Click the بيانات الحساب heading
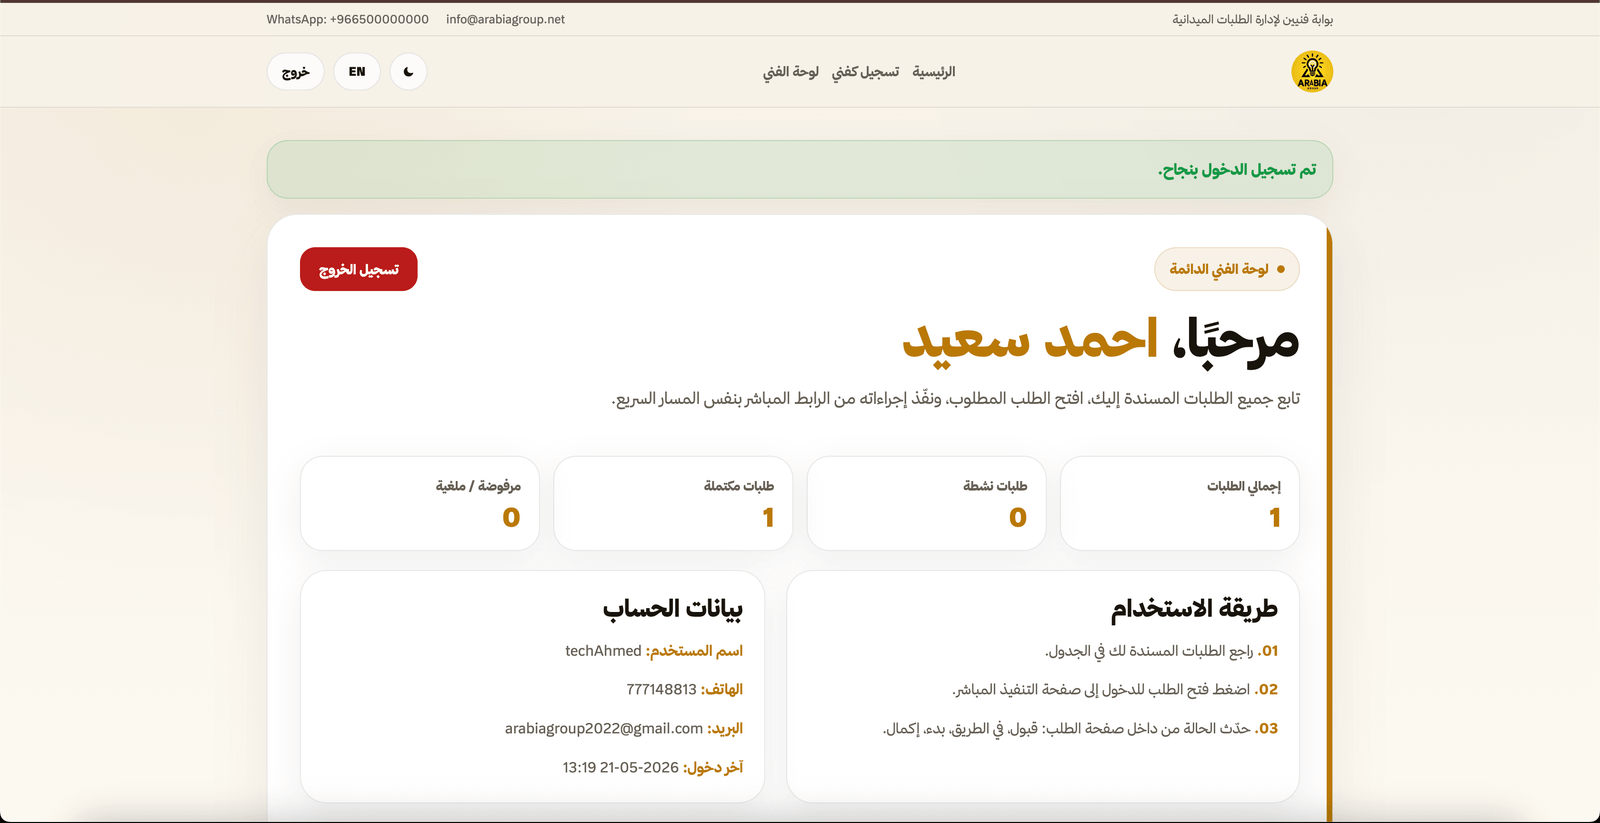 pos(673,608)
